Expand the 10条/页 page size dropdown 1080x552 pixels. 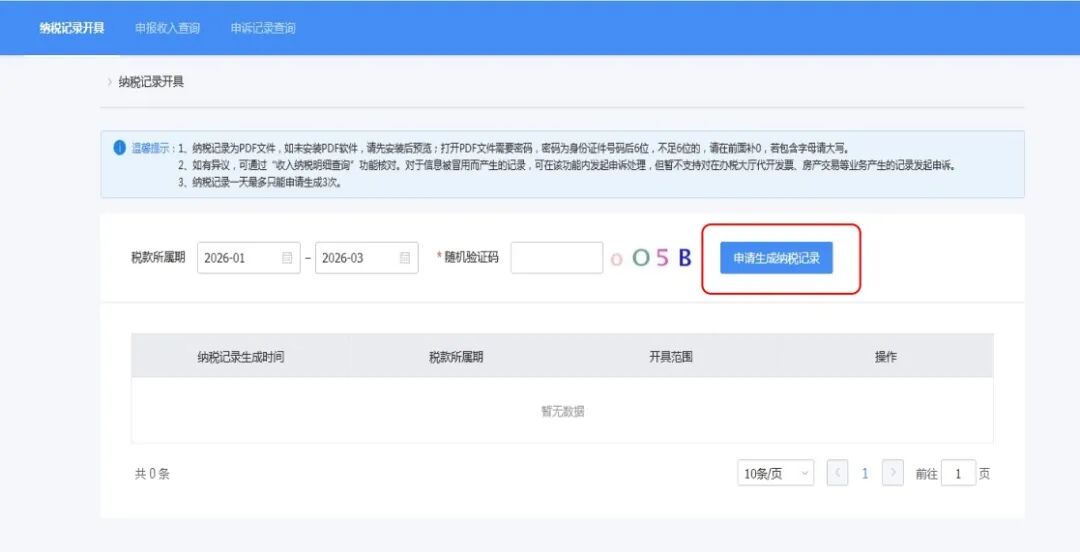[775, 474]
